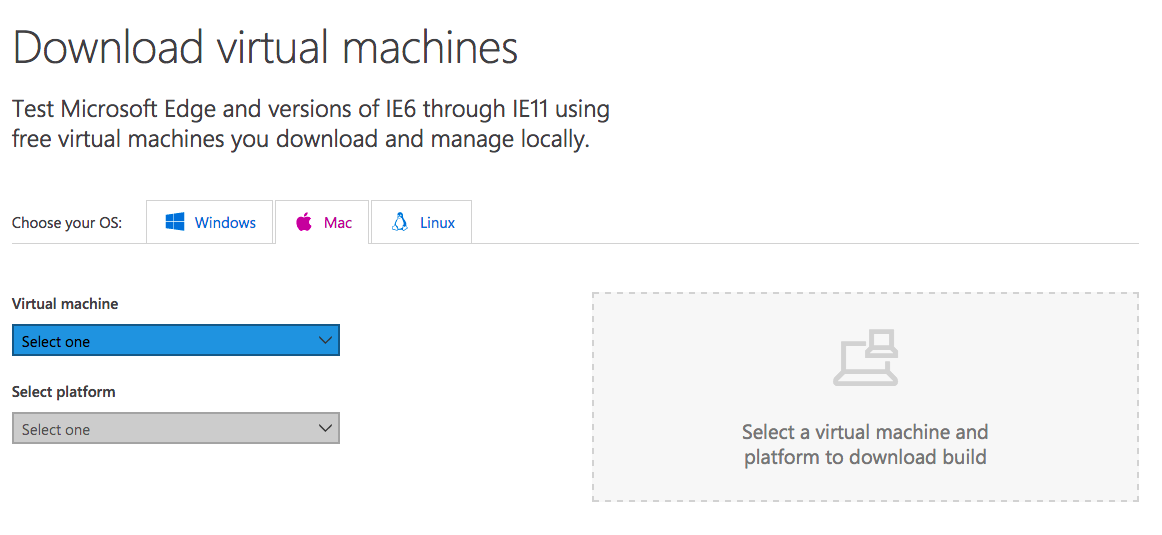
Task: Click the "Choose your OS:" label
Action: (67, 222)
